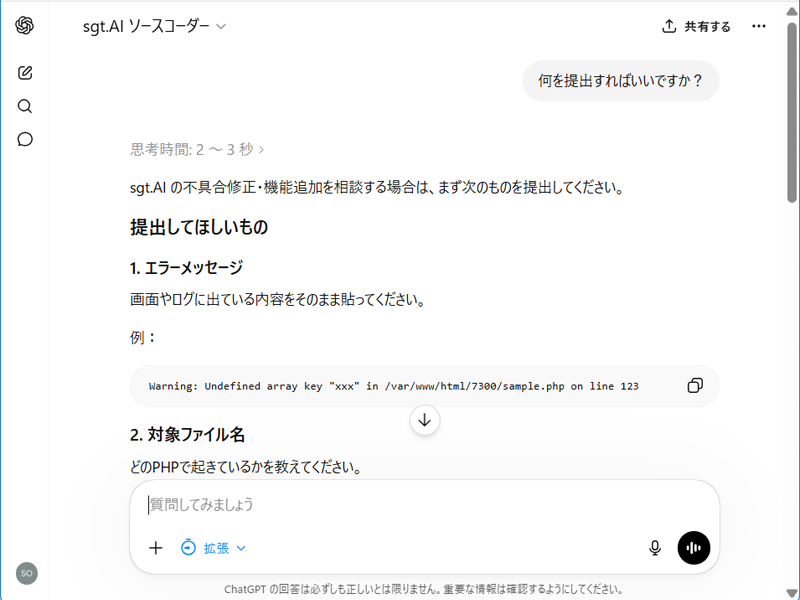800x600 pixels.
Task: Open the 拡張 thinking mode dropdown
Action: 213,548
